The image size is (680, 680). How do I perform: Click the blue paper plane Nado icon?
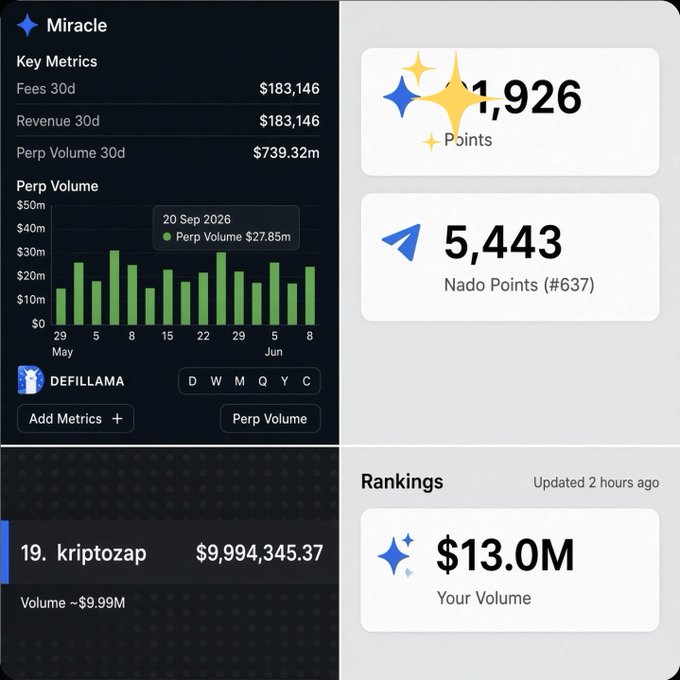tap(402, 242)
